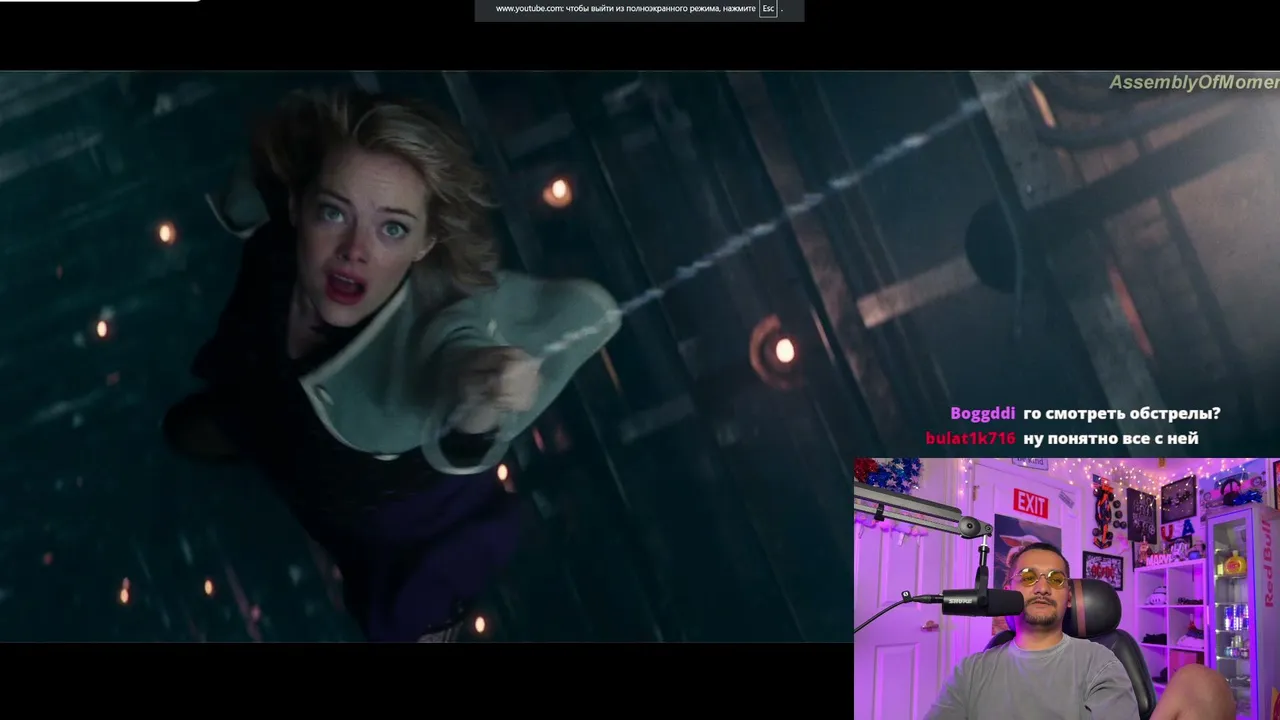Click chat message "ну понятно все с ней"
The width and height of the screenshot is (1280, 720).
point(1110,438)
